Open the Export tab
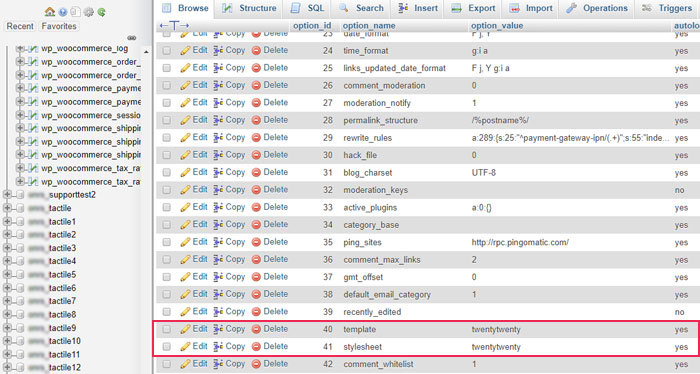The width and height of the screenshot is (700, 374). pyautogui.click(x=474, y=8)
